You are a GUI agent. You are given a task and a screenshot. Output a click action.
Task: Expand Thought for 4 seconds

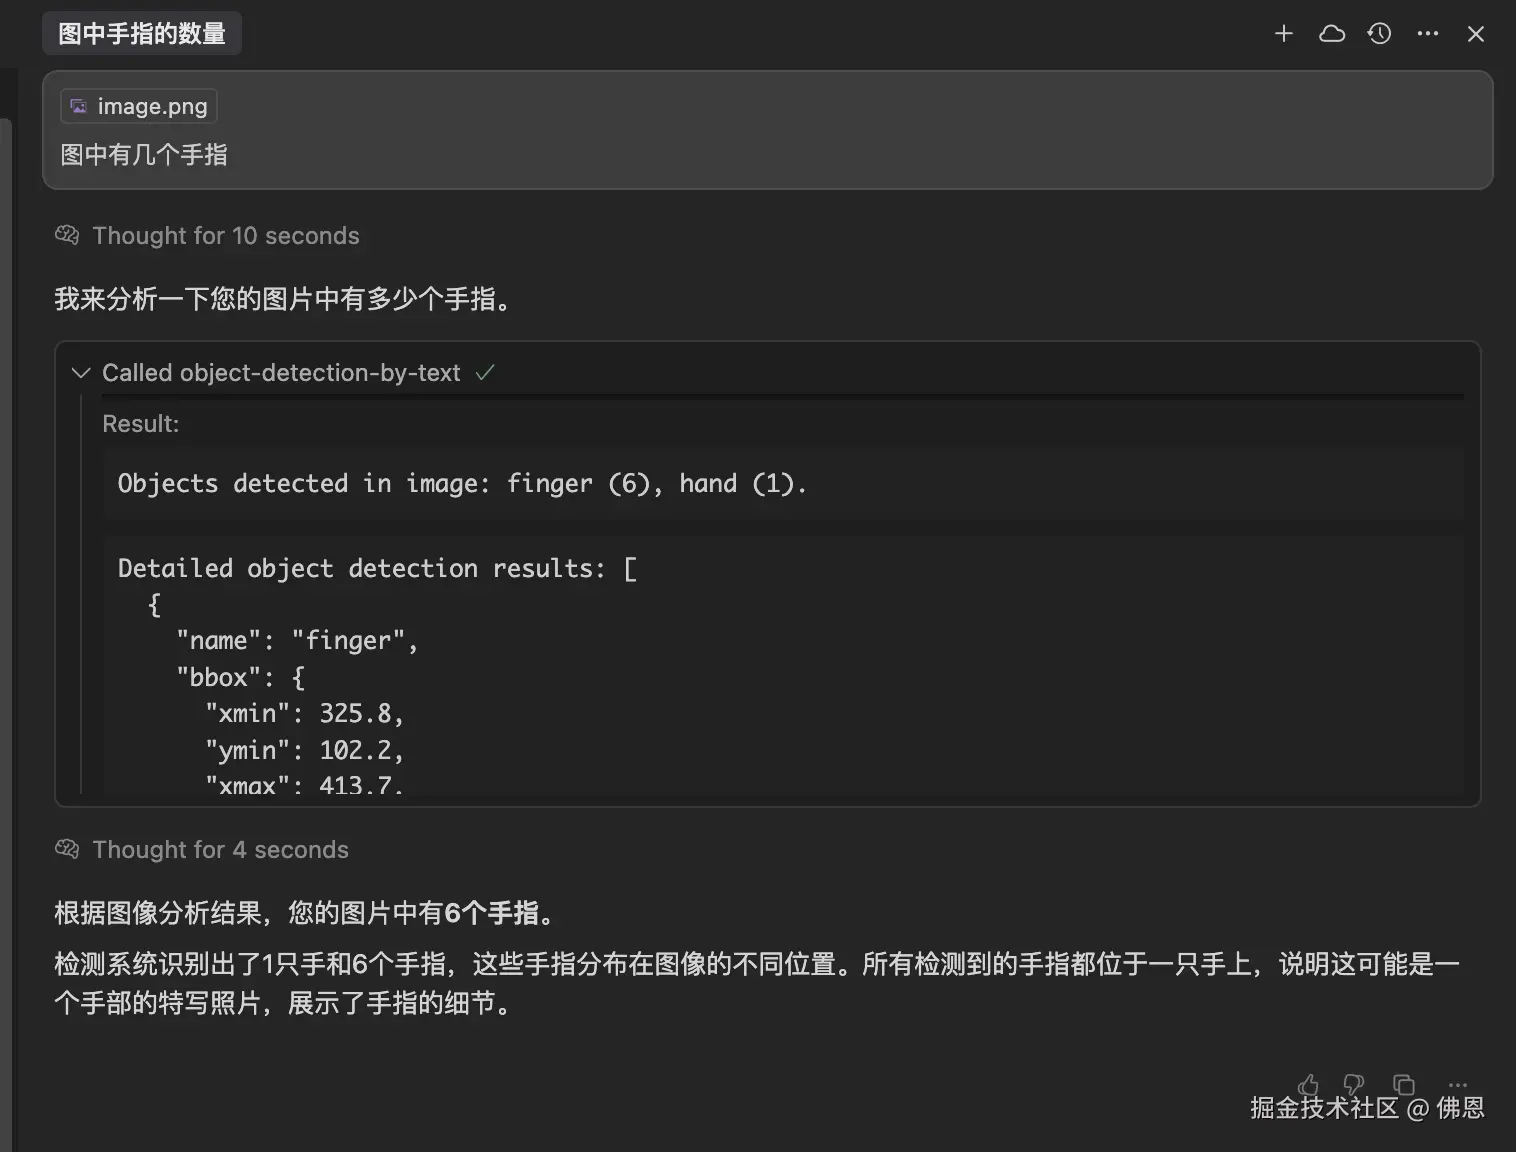220,849
